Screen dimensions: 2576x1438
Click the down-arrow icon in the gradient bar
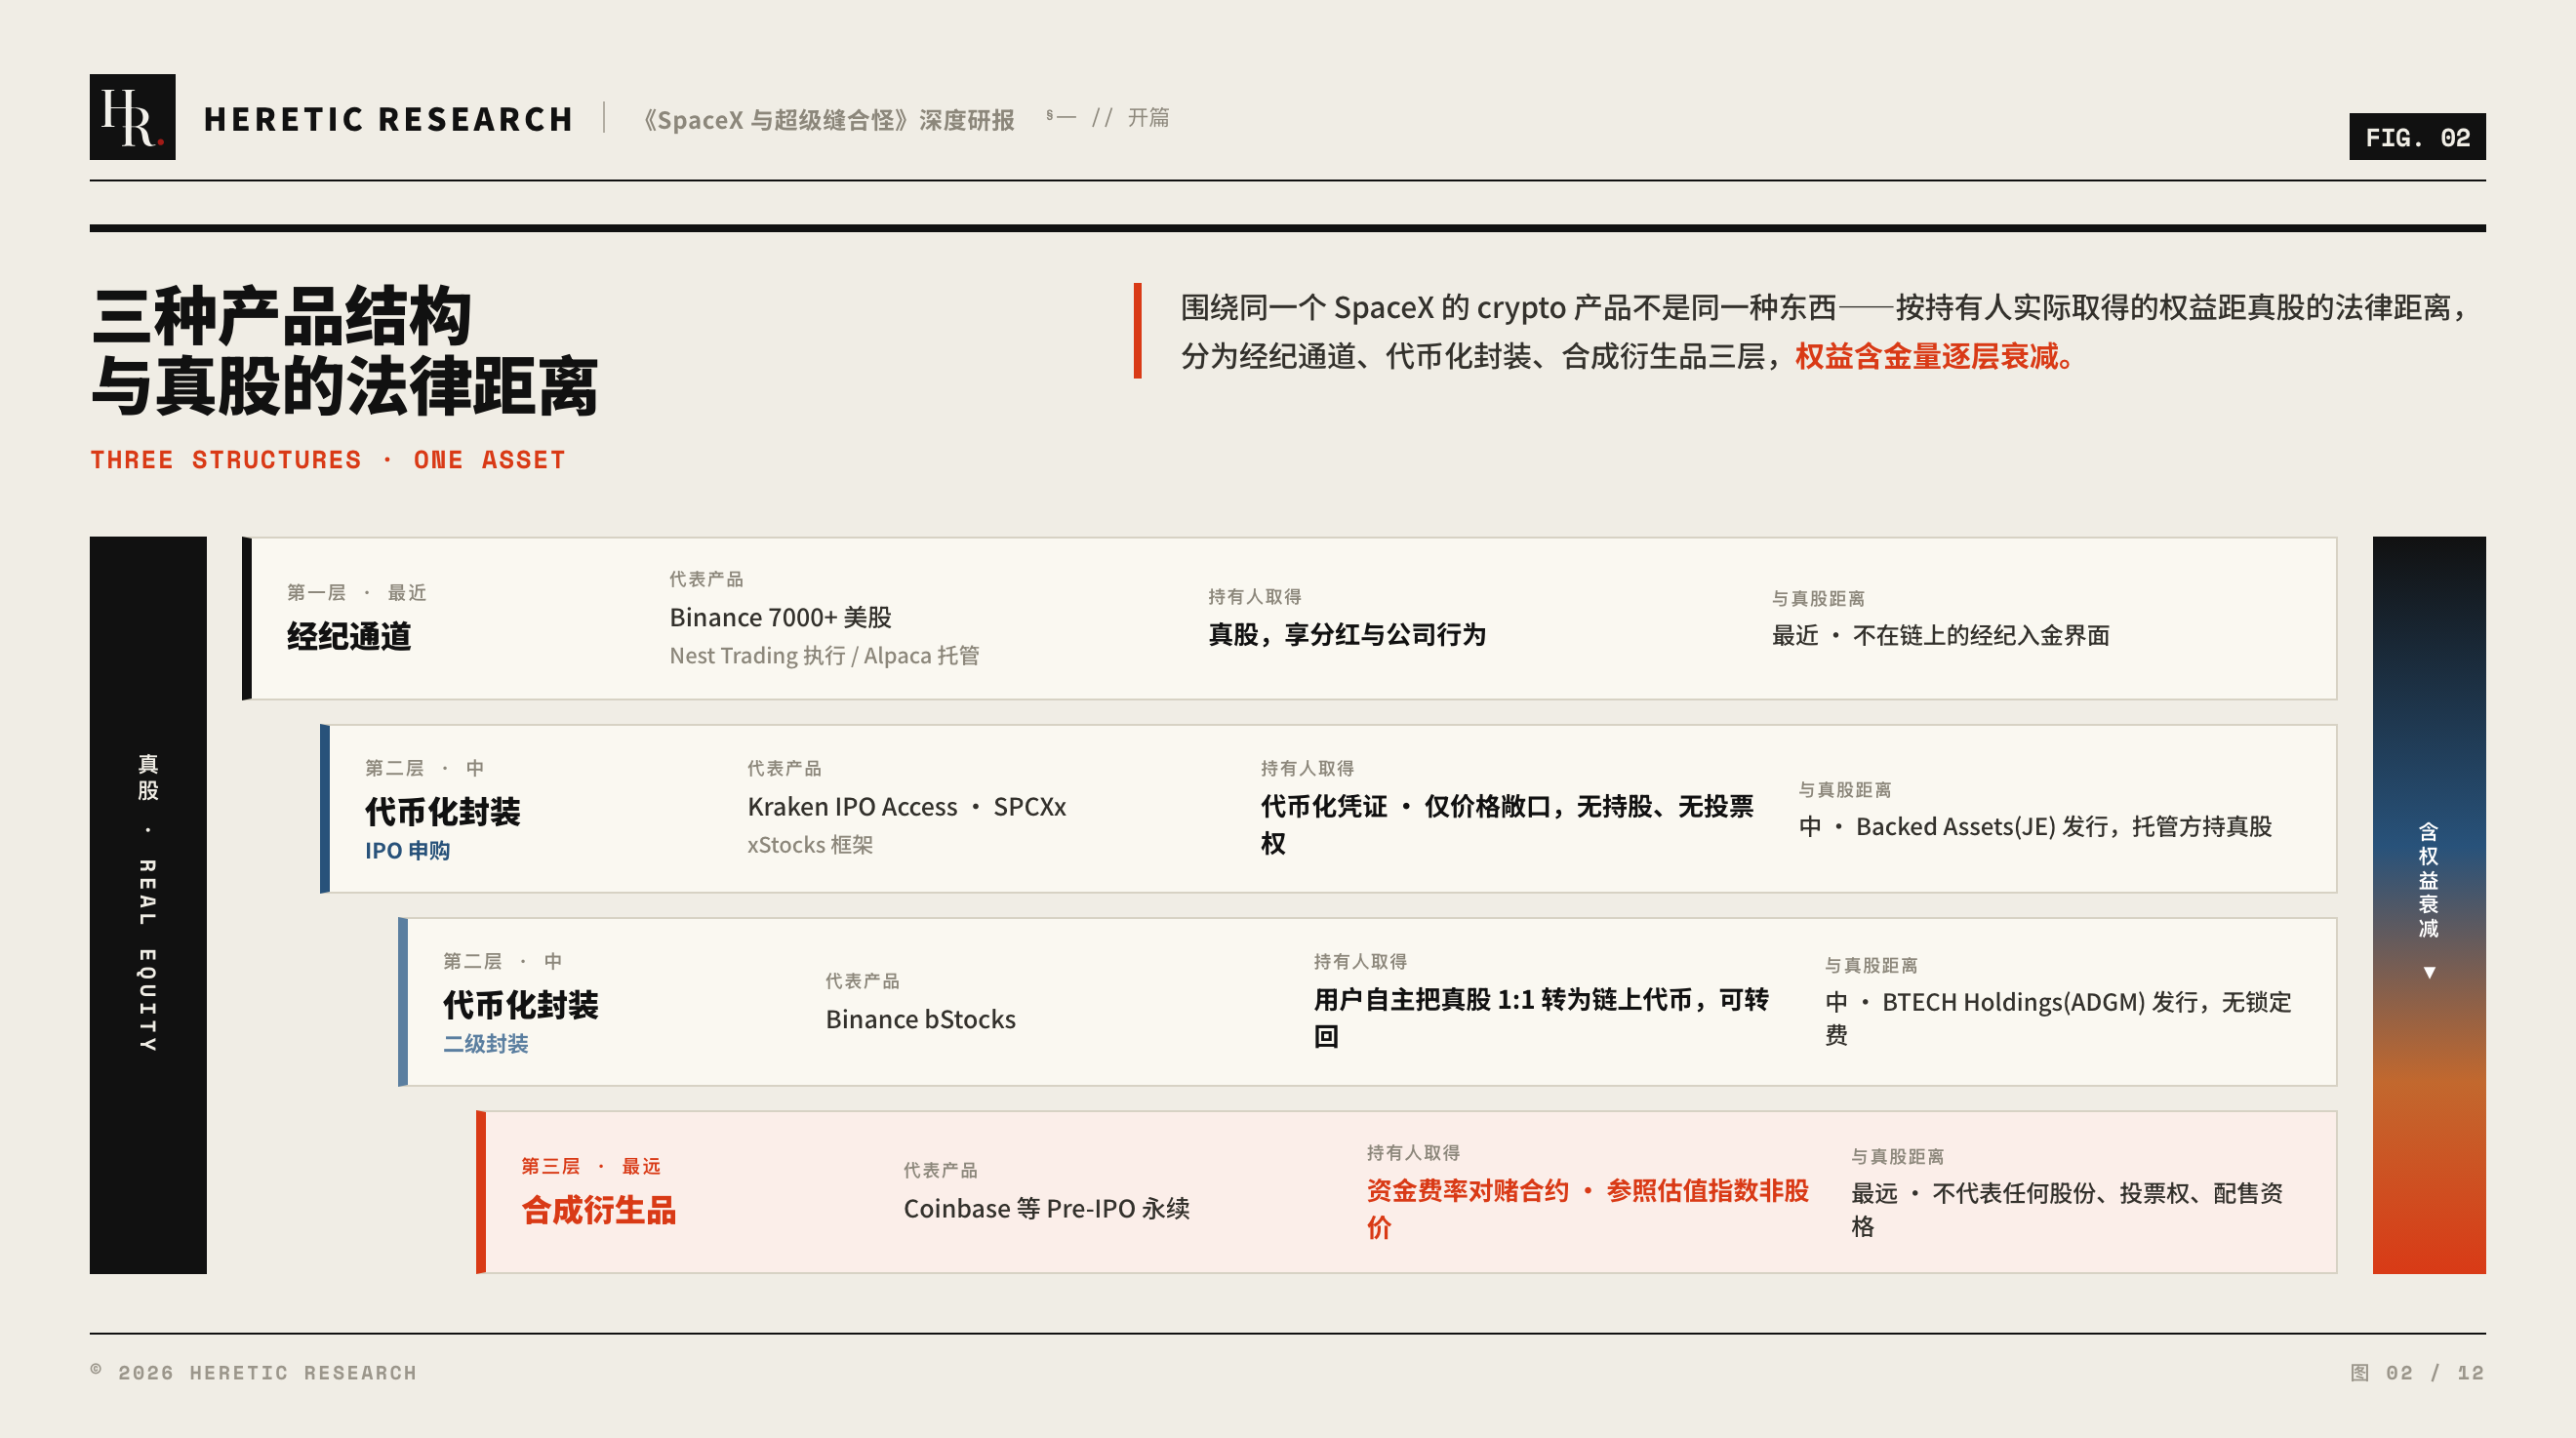[x=2429, y=972]
